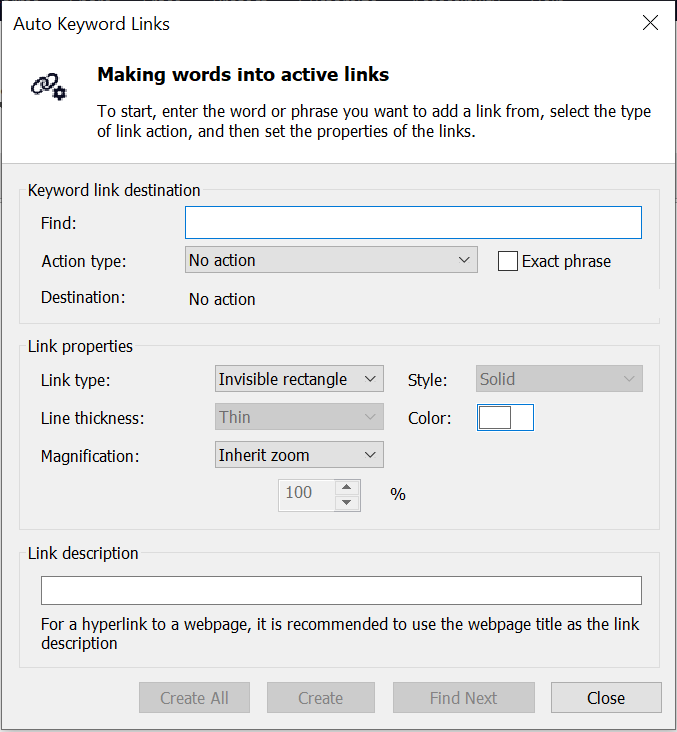Screen dimensions: 677x732
Task: Click the Destination No action text
Action: pyautogui.click(x=222, y=299)
